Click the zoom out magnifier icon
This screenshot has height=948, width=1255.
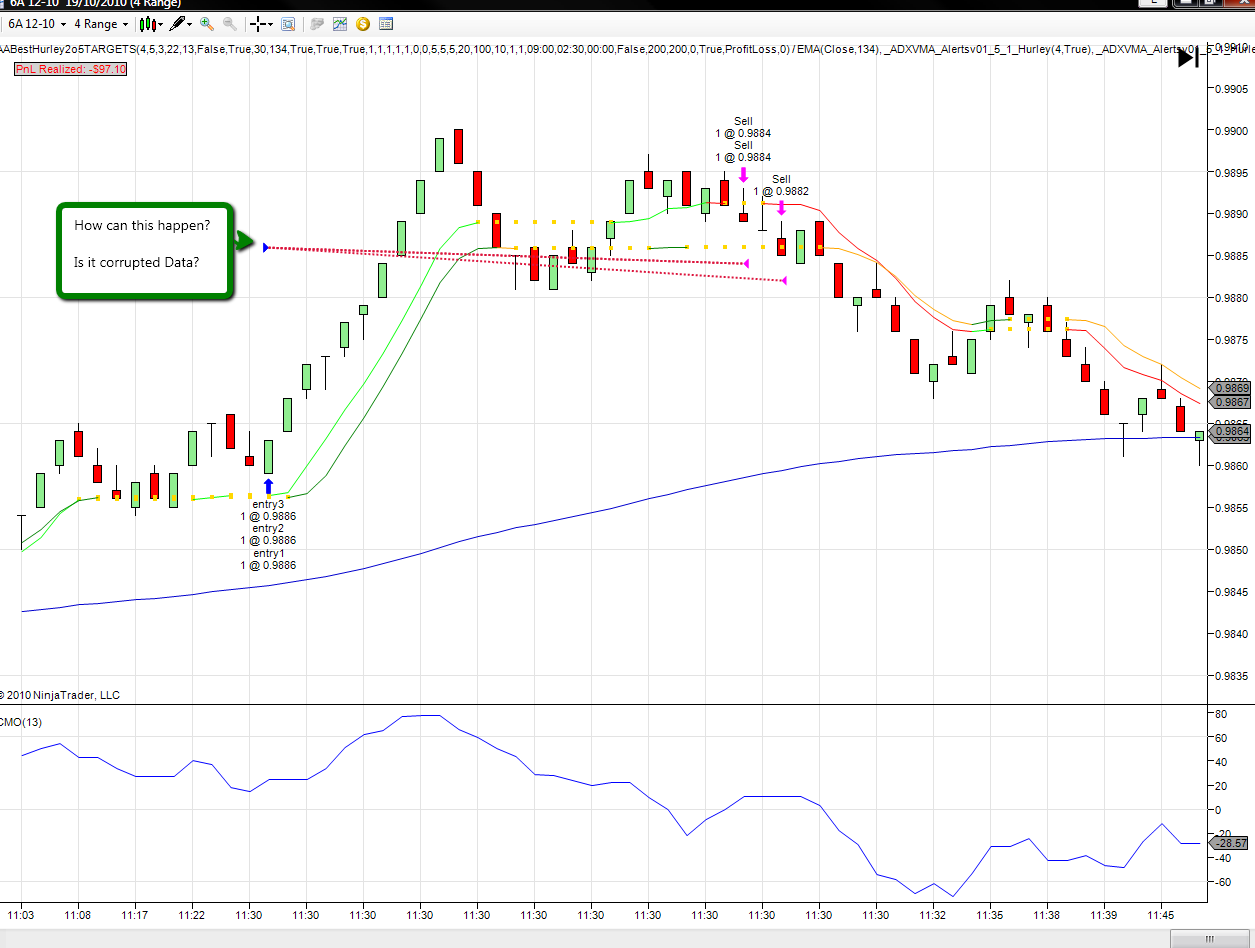pyautogui.click(x=230, y=23)
